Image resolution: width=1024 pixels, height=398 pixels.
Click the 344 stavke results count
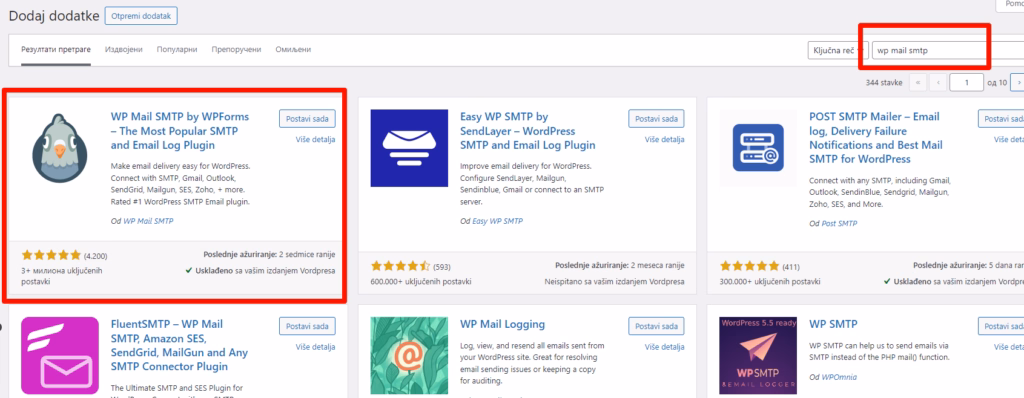pos(884,83)
